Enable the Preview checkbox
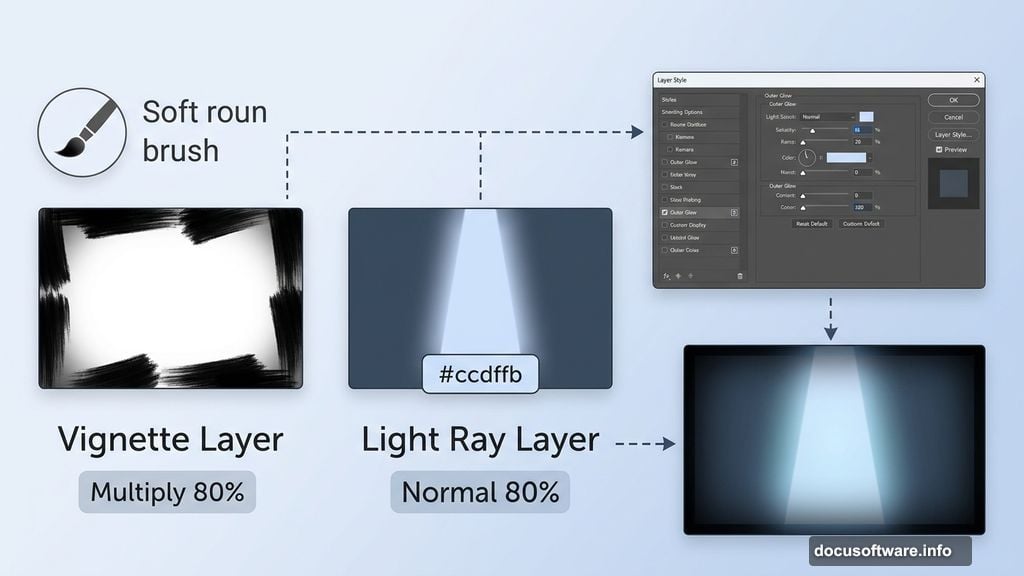 (940, 149)
